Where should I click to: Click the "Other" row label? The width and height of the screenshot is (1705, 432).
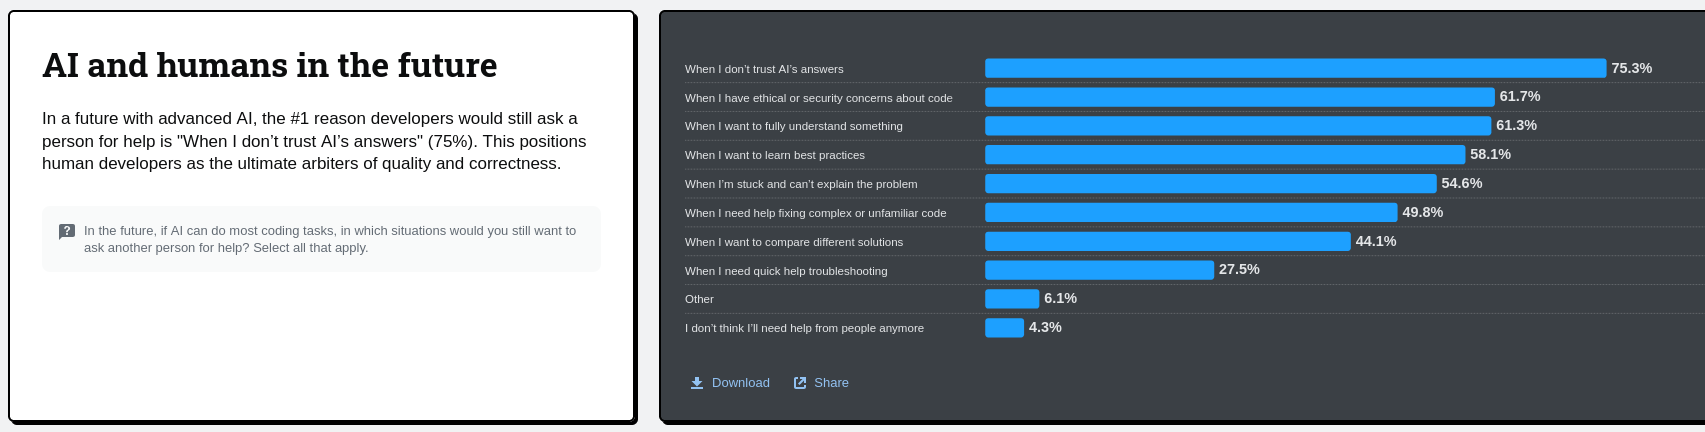pyautogui.click(x=699, y=299)
